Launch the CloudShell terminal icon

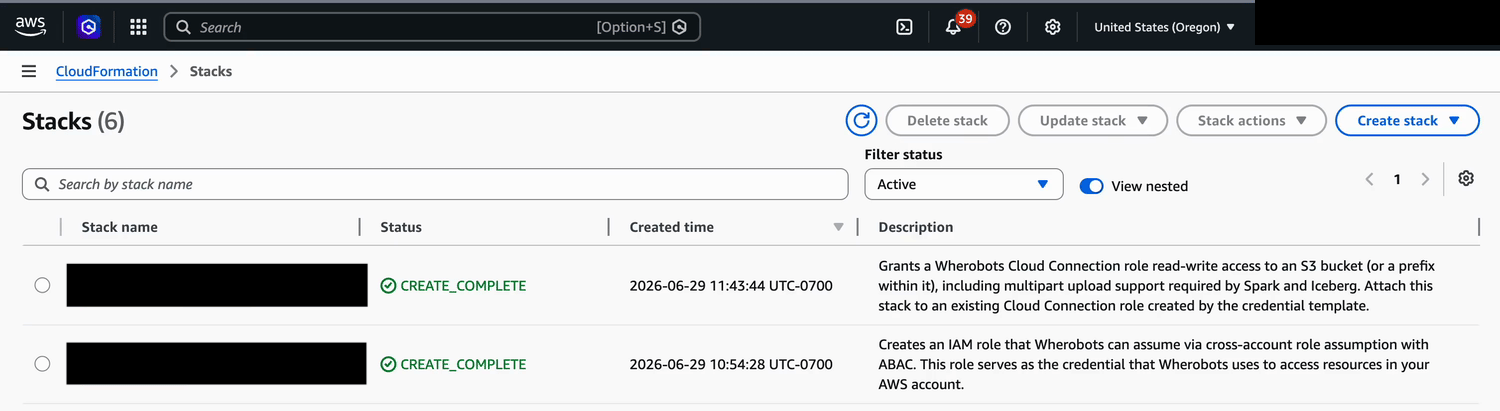(x=904, y=27)
